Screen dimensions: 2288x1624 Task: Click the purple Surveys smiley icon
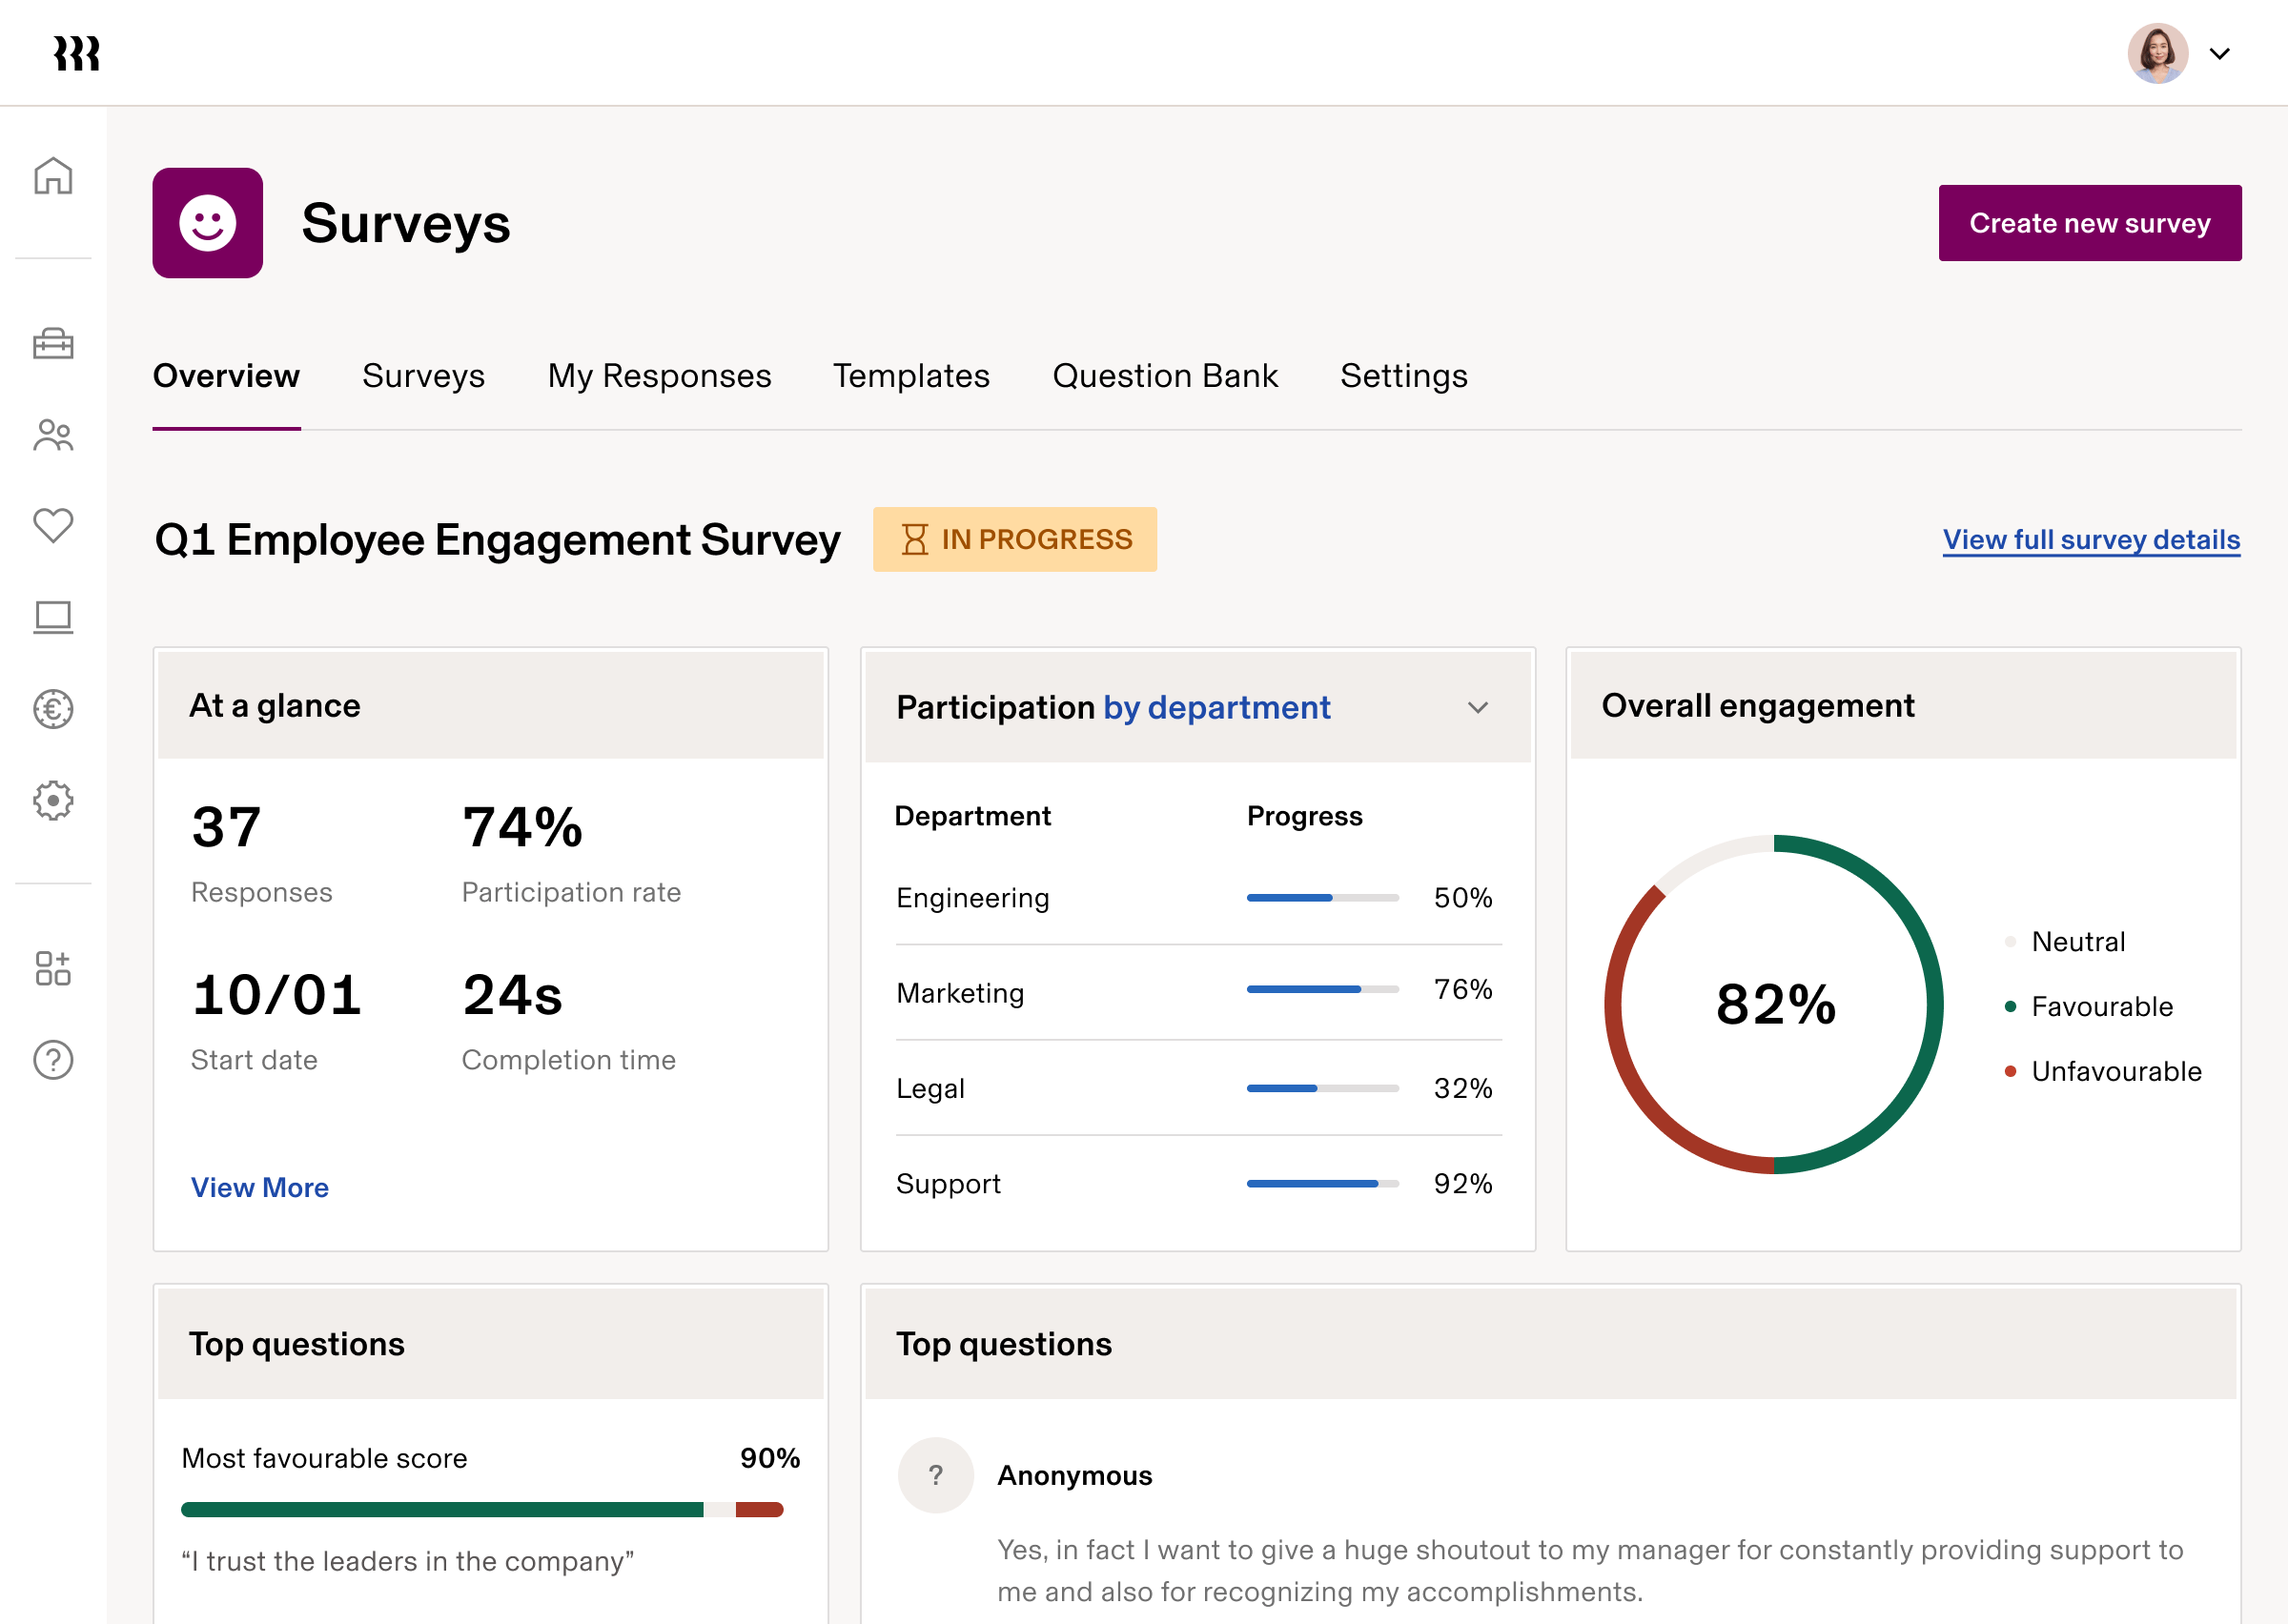click(x=207, y=222)
